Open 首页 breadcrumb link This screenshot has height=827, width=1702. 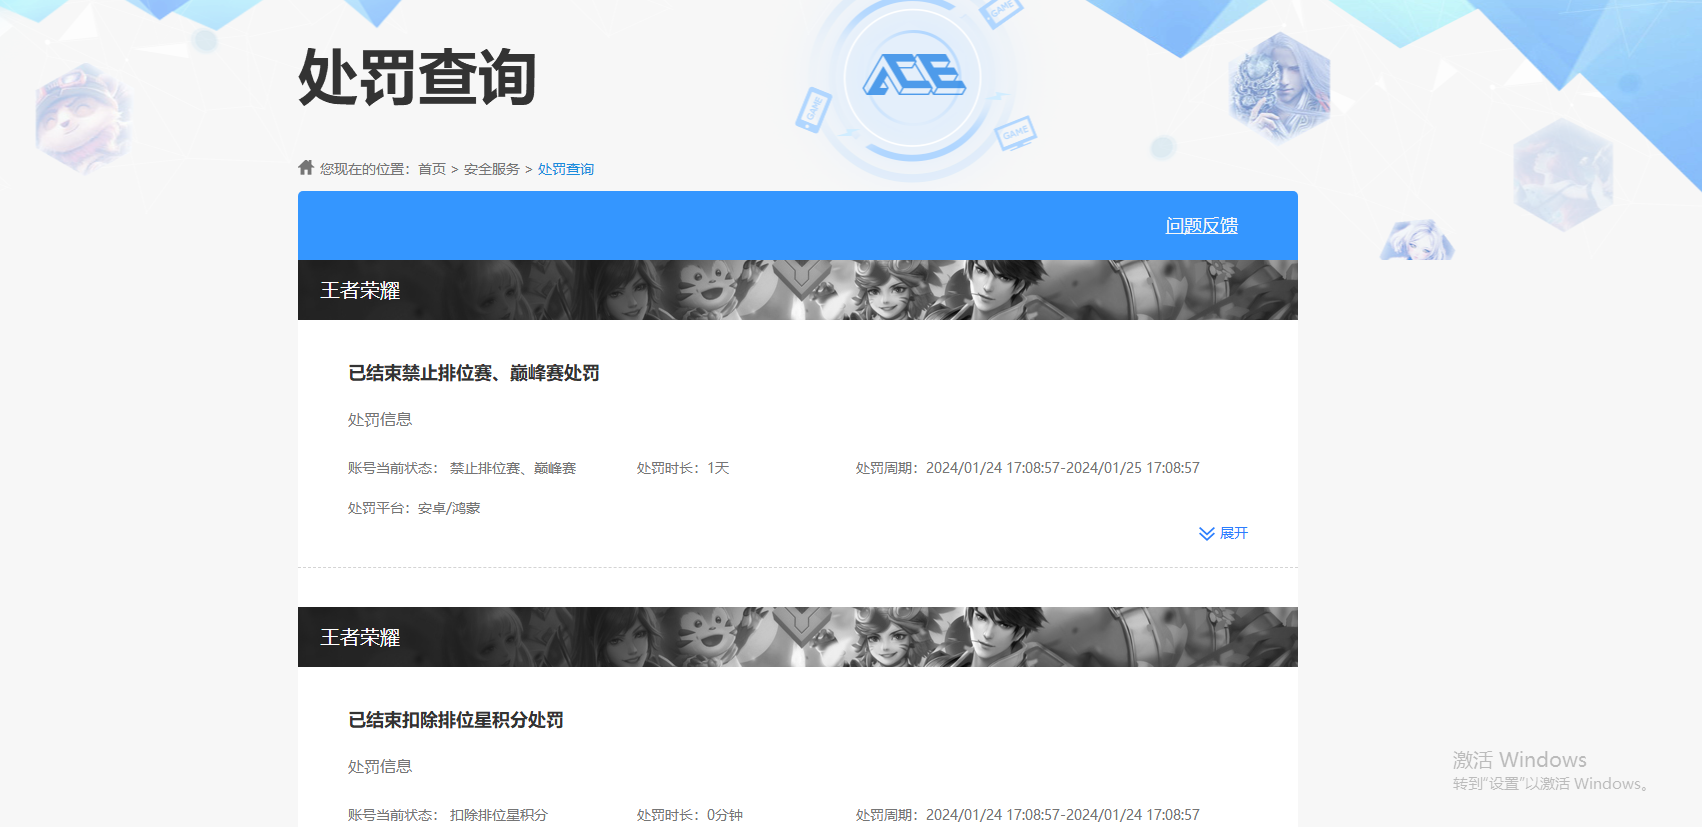click(432, 169)
